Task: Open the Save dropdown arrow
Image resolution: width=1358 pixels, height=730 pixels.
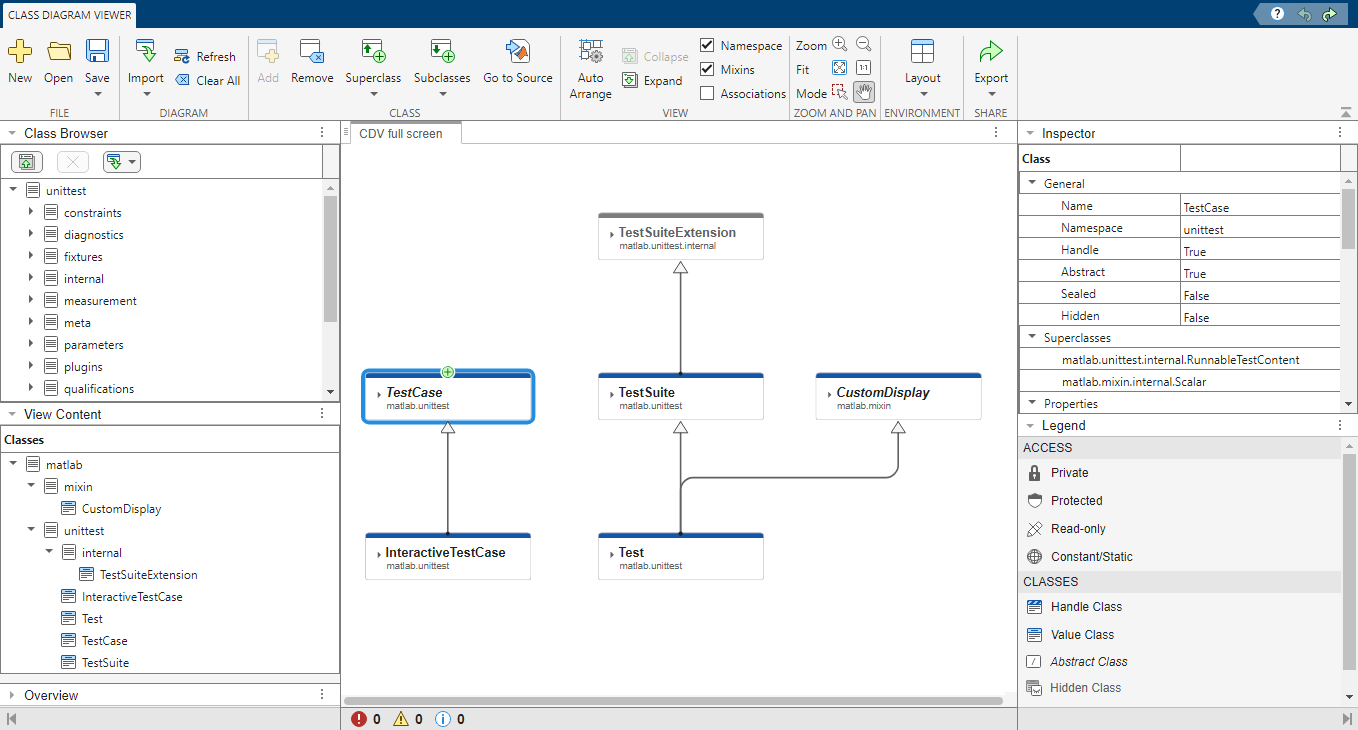Action: (x=97, y=94)
